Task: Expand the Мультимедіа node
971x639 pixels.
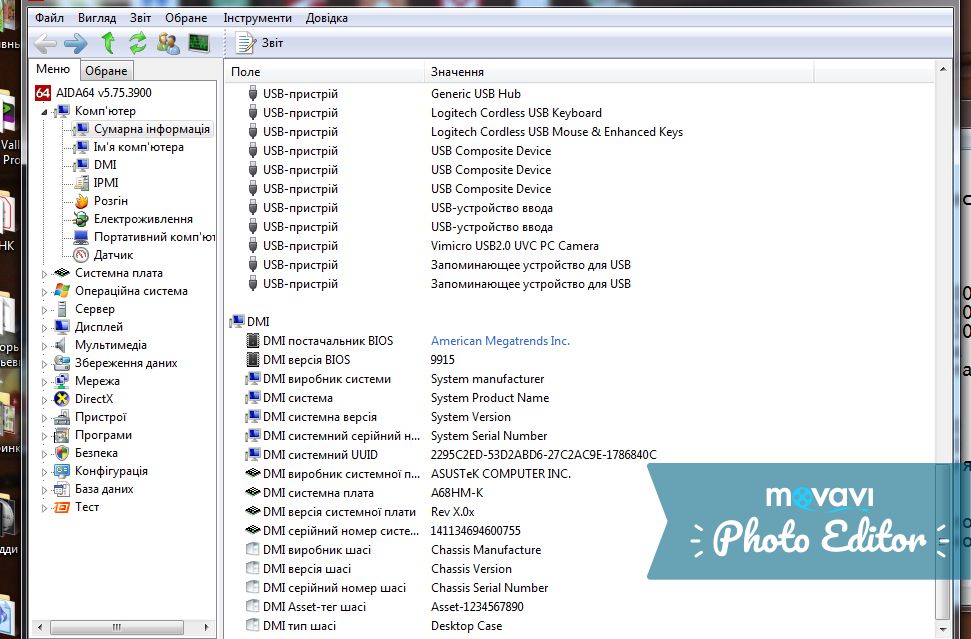Action: (44, 346)
